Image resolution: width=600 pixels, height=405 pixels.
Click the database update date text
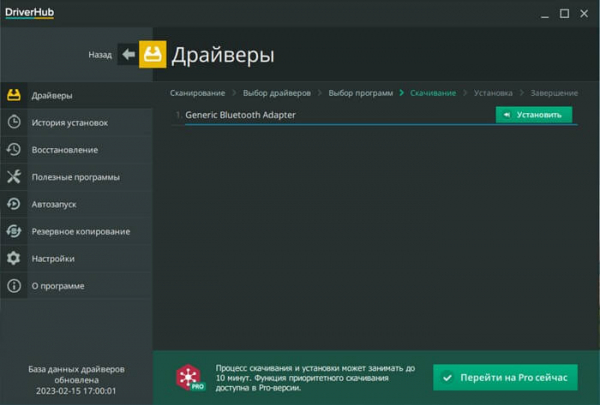click(76, 380)
